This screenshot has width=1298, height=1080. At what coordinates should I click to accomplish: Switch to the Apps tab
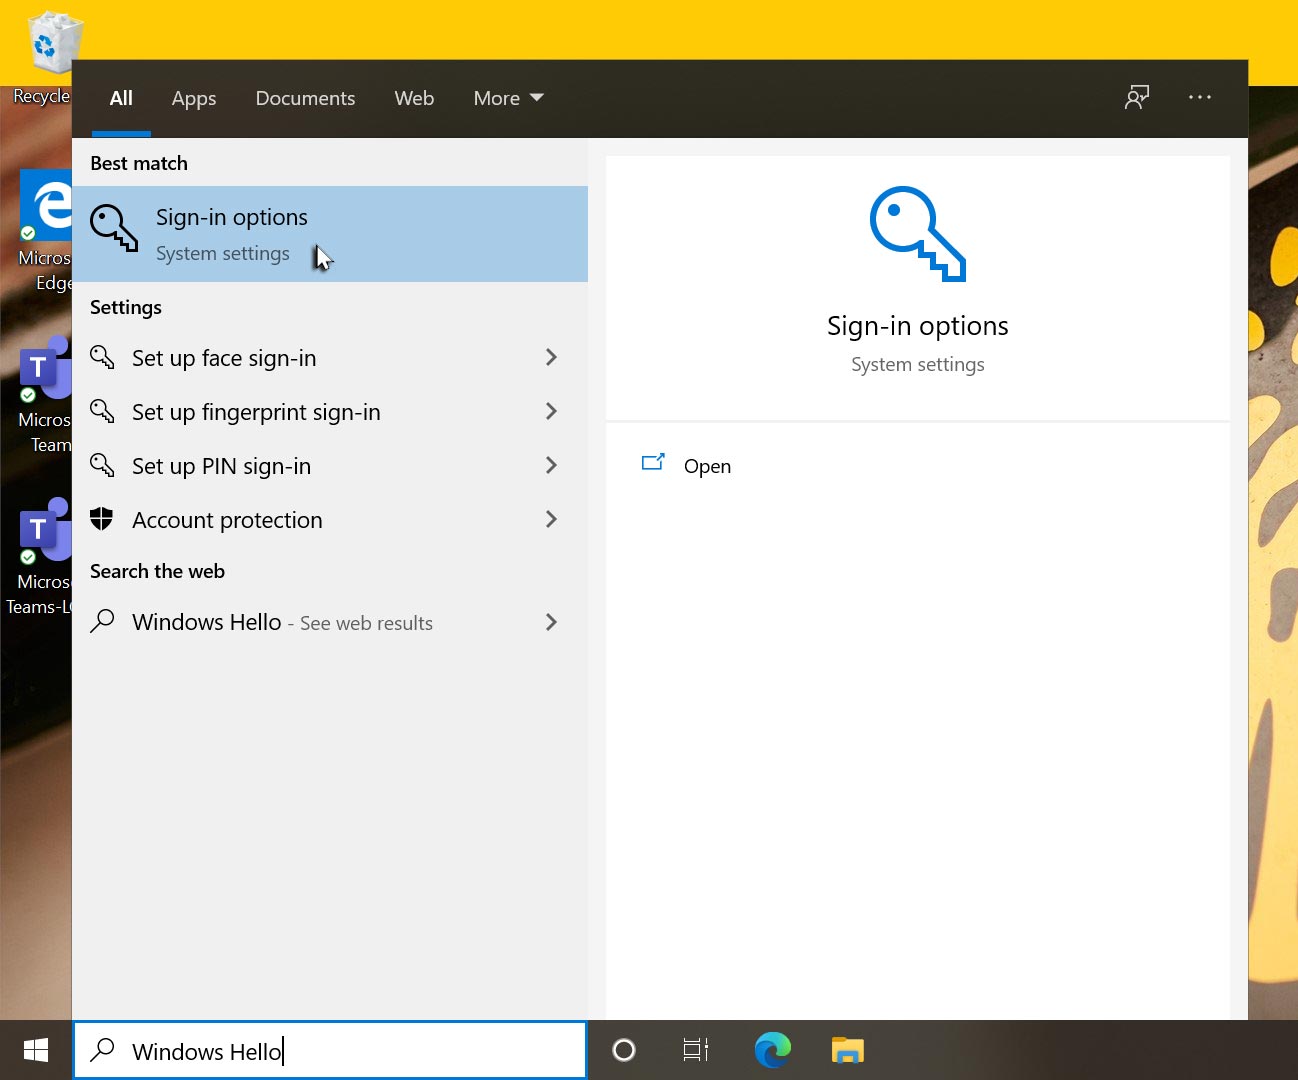point(194,98)
